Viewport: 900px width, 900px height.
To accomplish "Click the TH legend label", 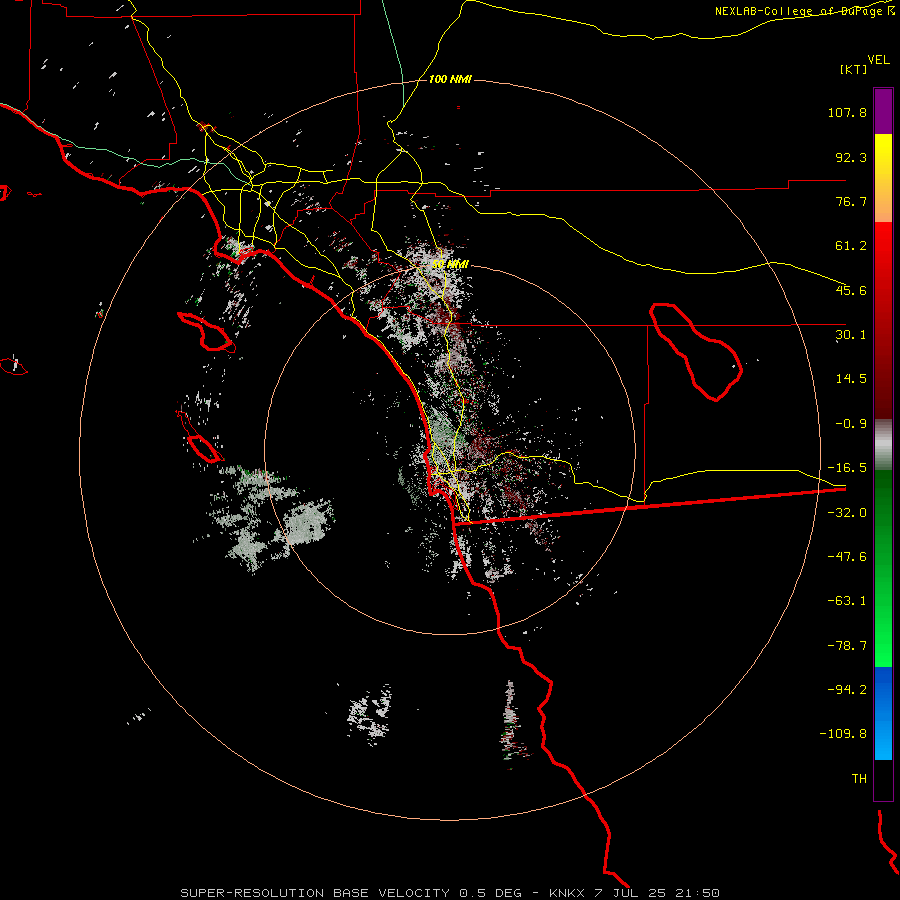I will [x=859, y=779].
